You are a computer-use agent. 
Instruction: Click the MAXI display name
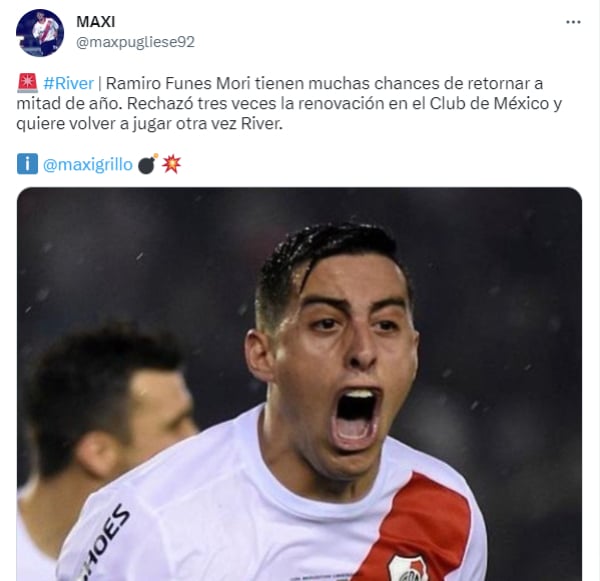point(96,22)
